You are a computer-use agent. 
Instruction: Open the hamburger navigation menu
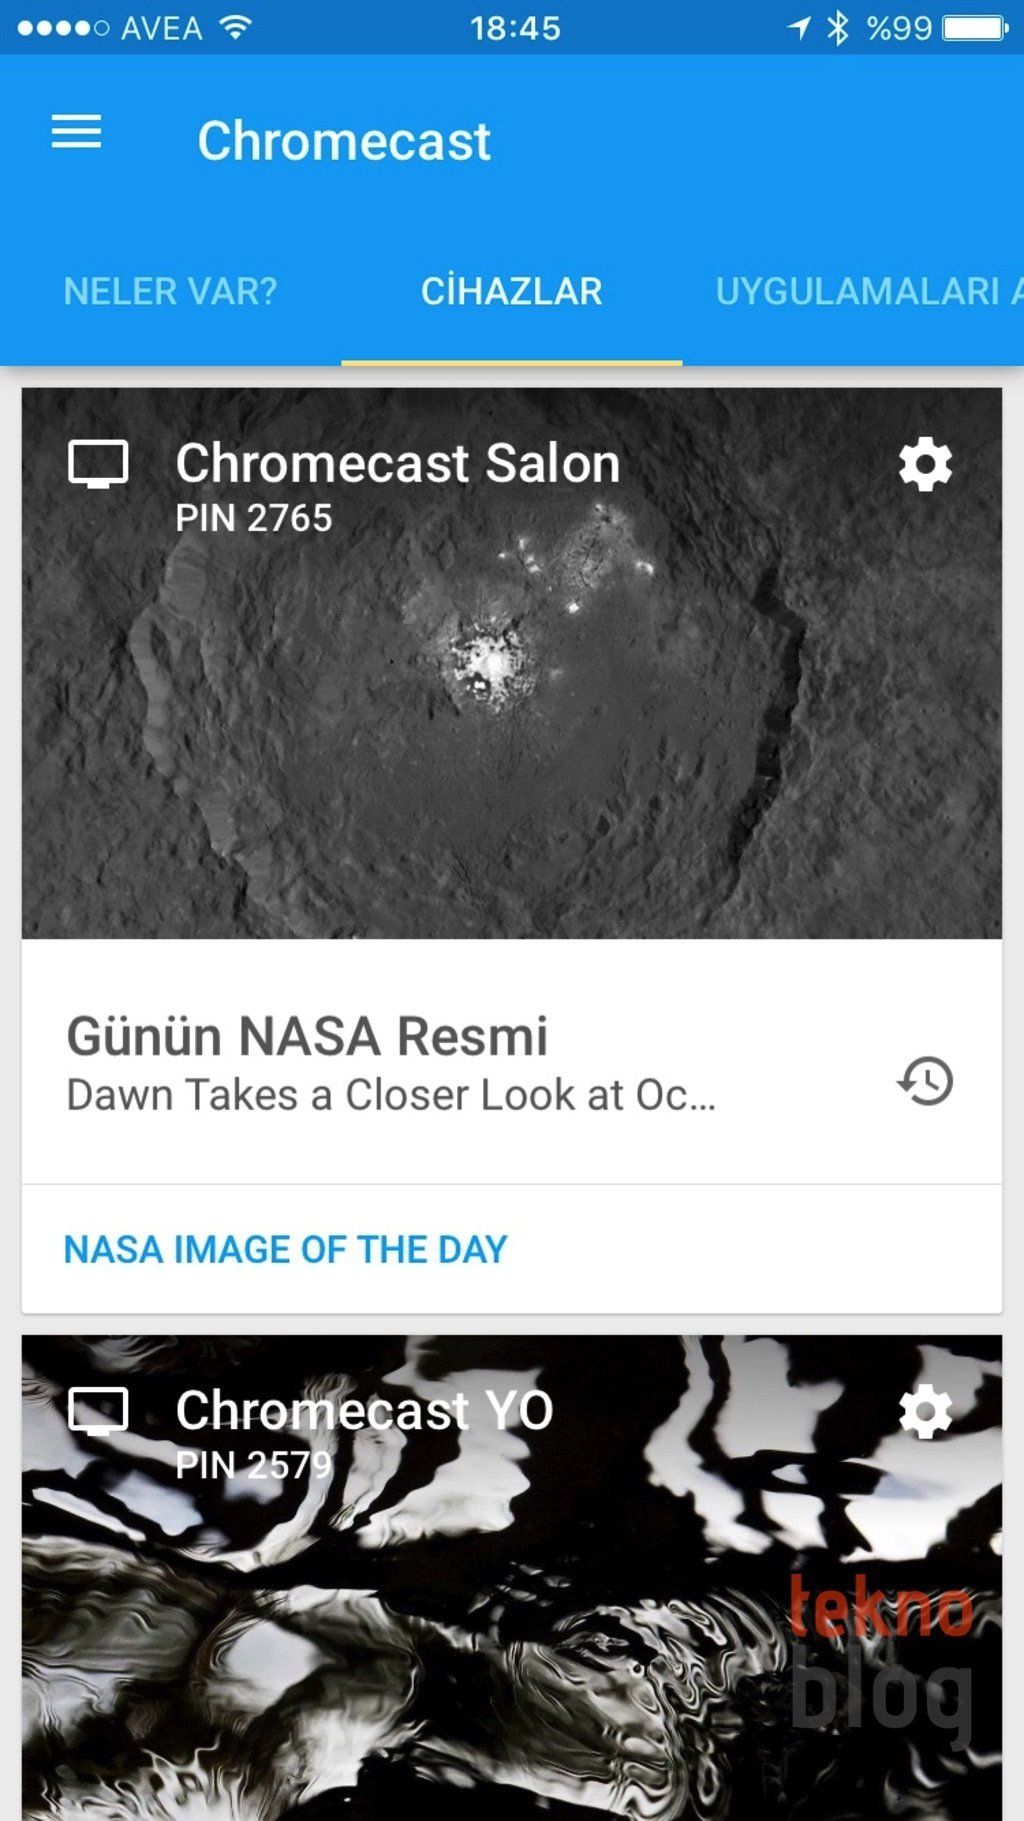[77, 132]
